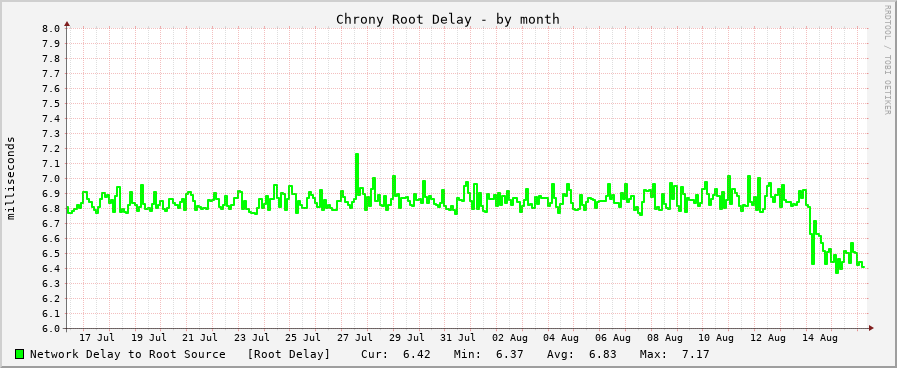Screen dimensions: 897x368
Task: Click the 8.0 y-axis tick label
Action: (x=51, y=29)
